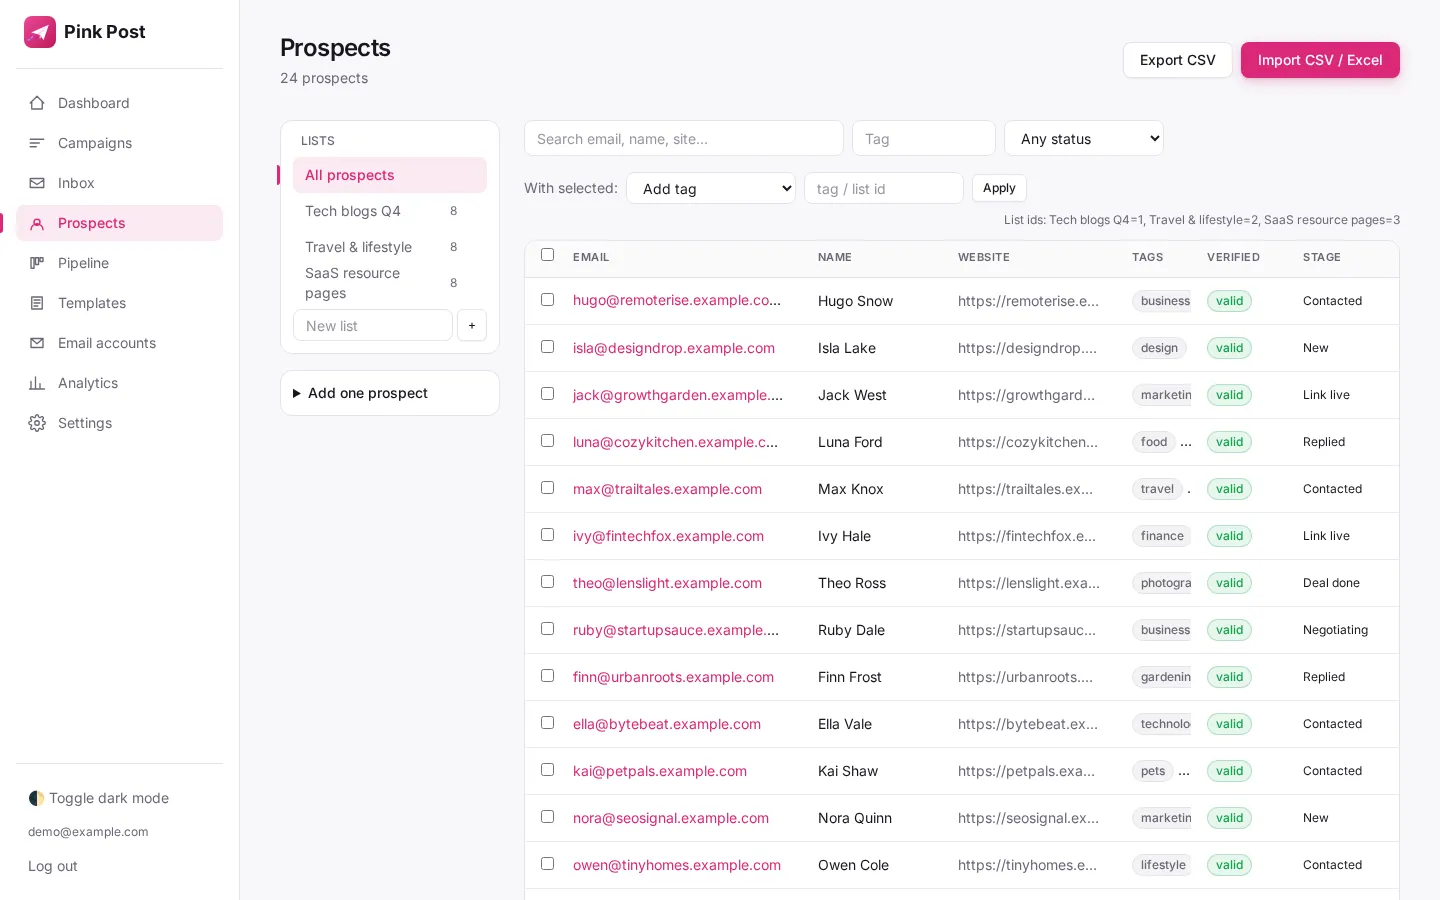Add new list with plus button

point(472,325)
